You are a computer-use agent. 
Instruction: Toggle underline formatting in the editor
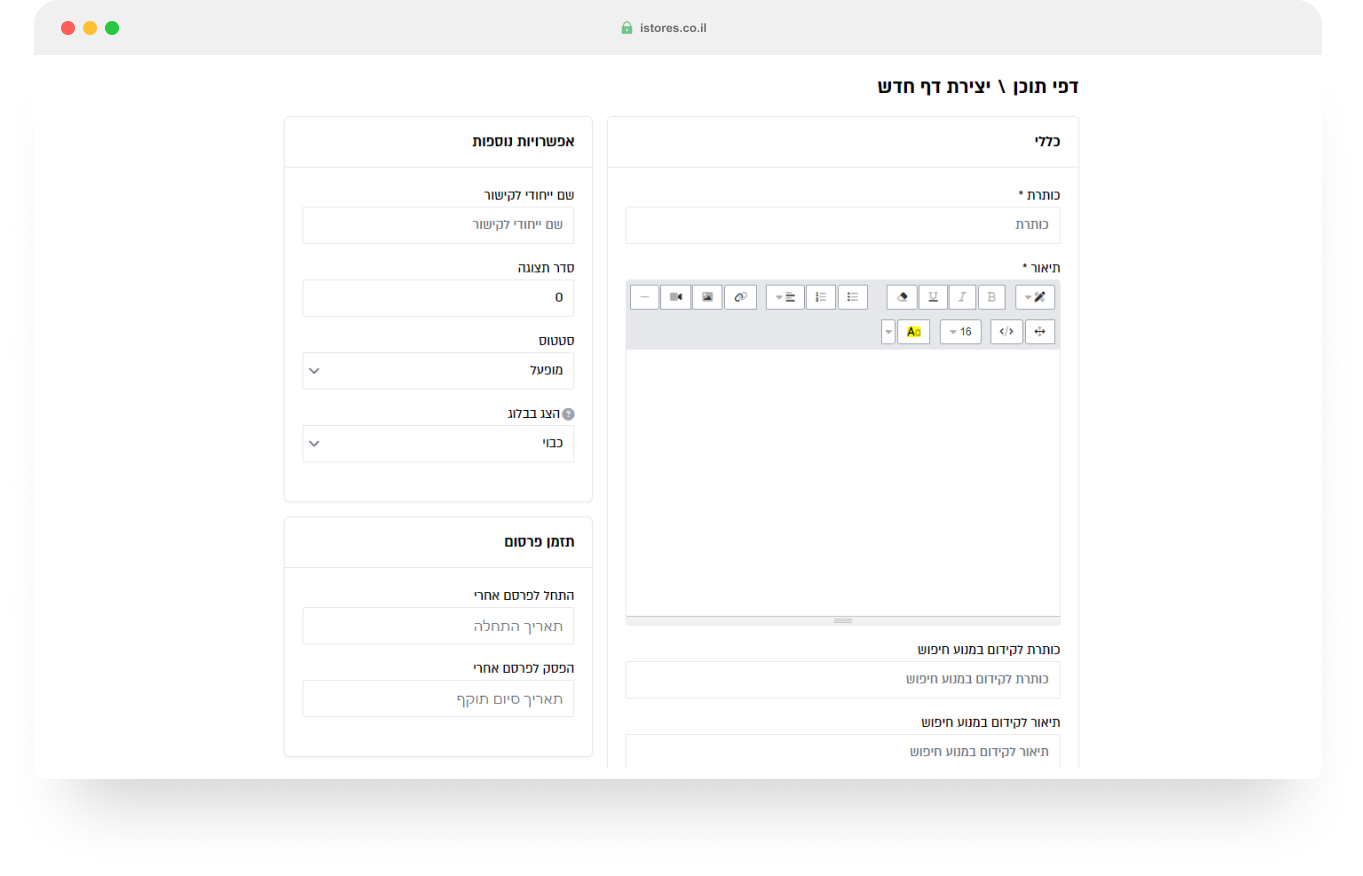(x=933, y=297)
